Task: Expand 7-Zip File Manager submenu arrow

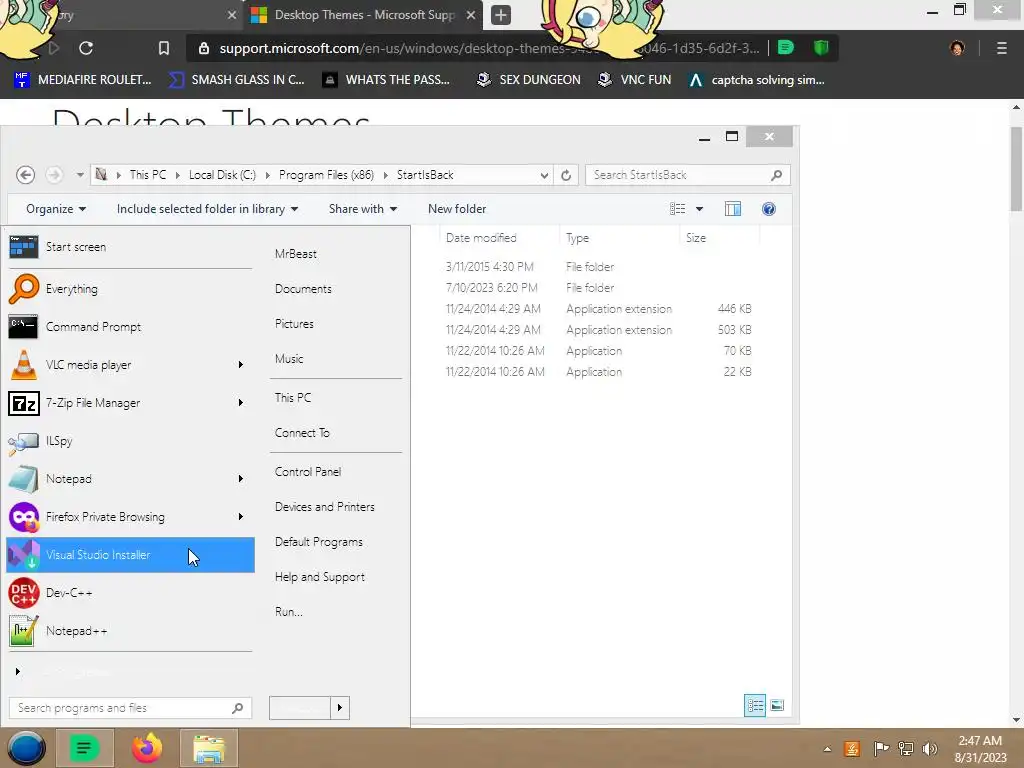Action: click(x=240, y=403)
